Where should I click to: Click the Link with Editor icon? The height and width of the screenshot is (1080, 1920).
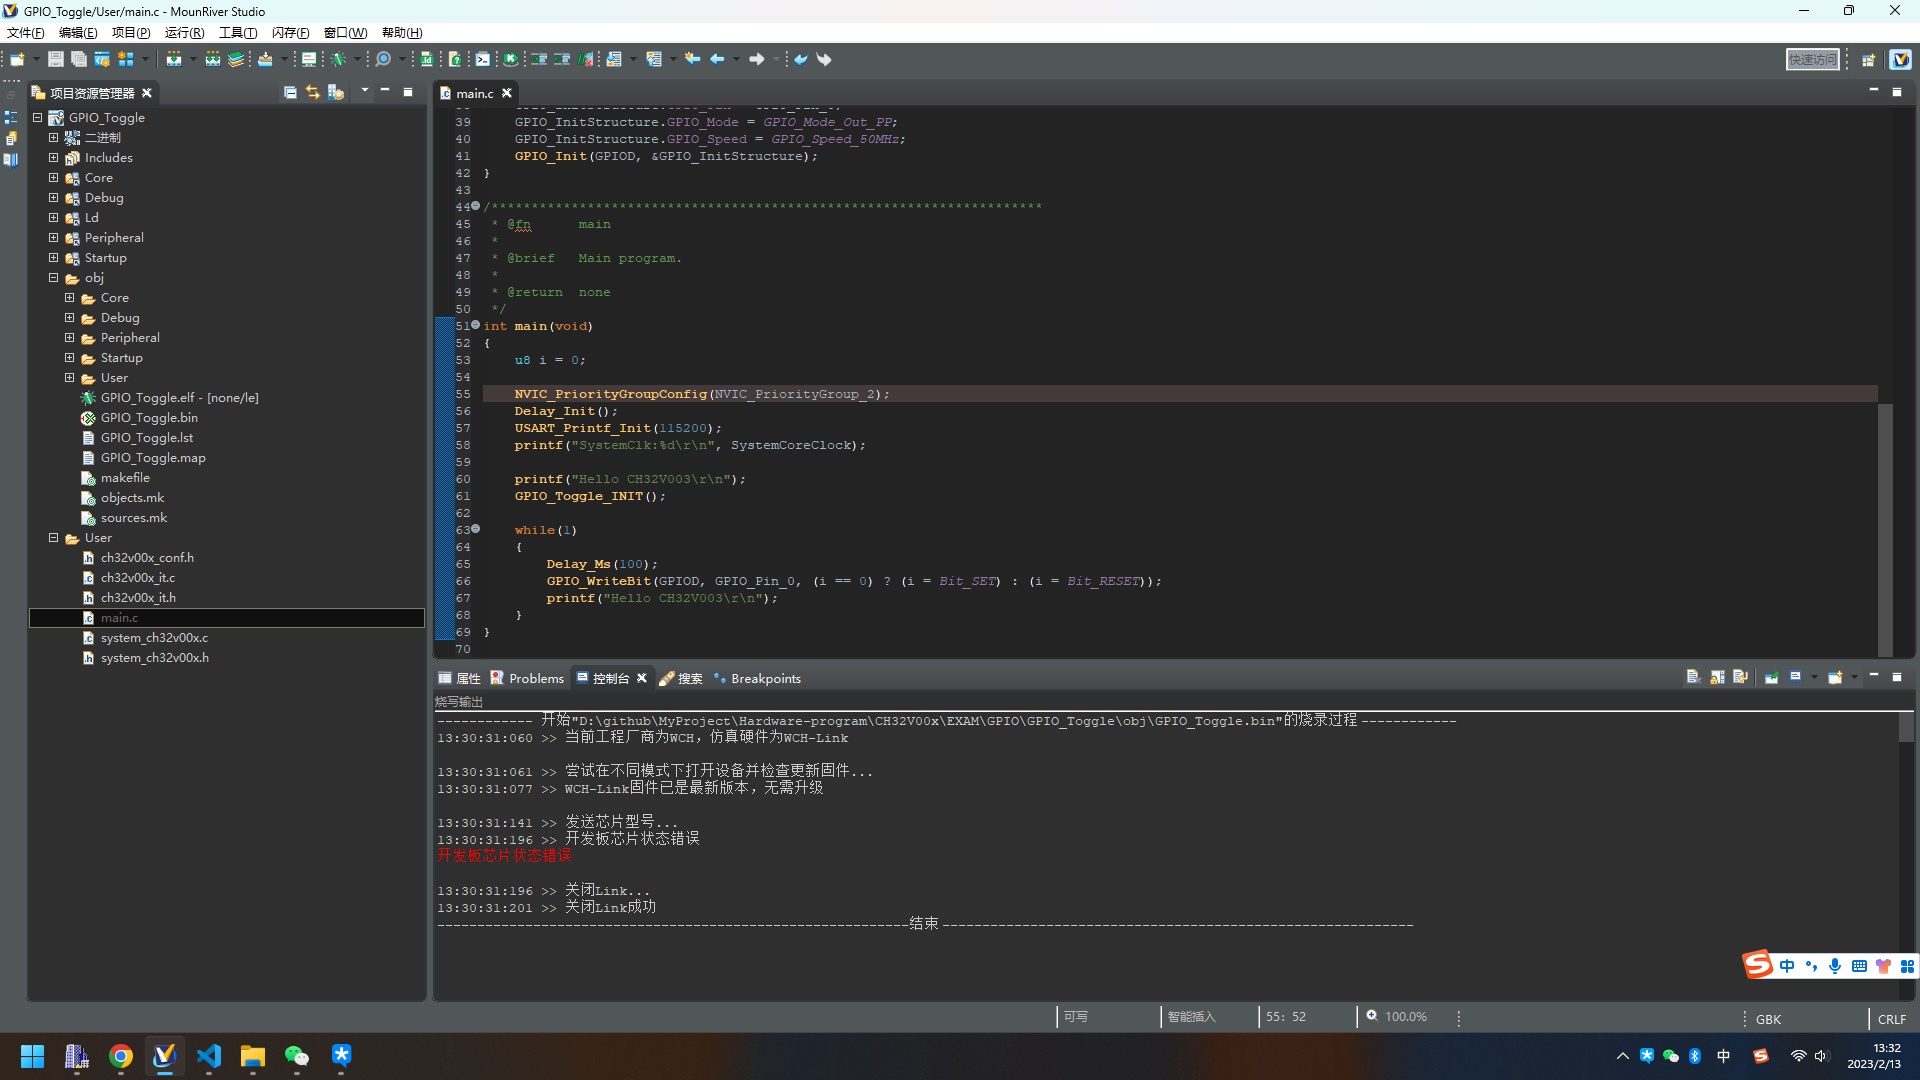[x=313, y=92]
